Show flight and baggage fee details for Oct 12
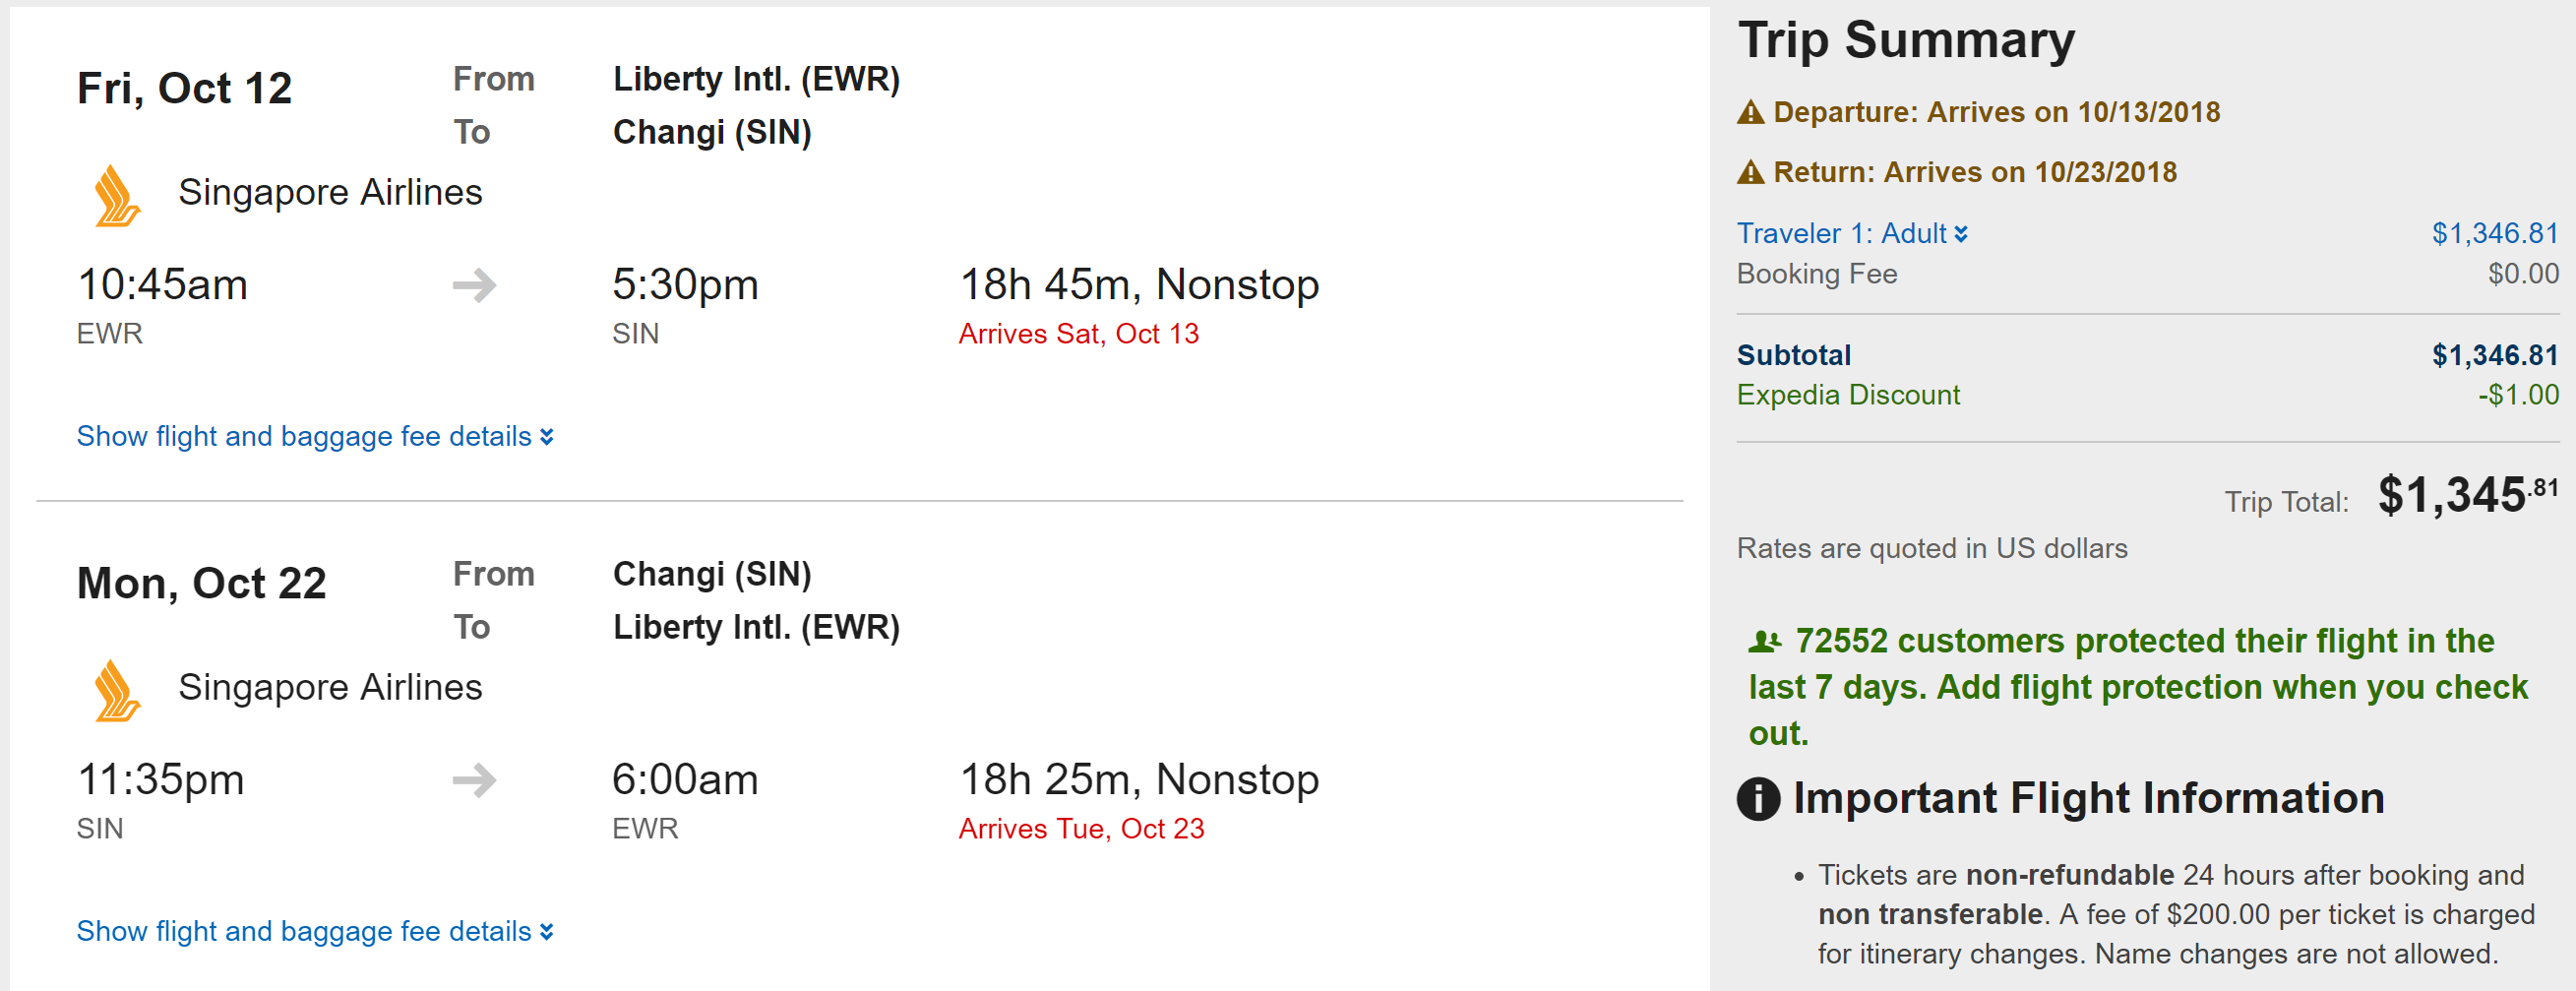Screen dimensions: 2576x991 (x=315, y=437)
